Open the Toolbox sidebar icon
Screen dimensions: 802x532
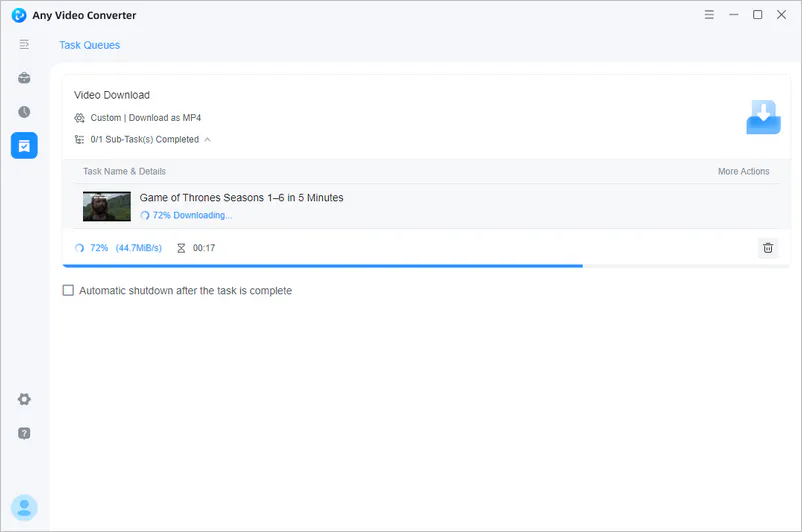point(24,78)
